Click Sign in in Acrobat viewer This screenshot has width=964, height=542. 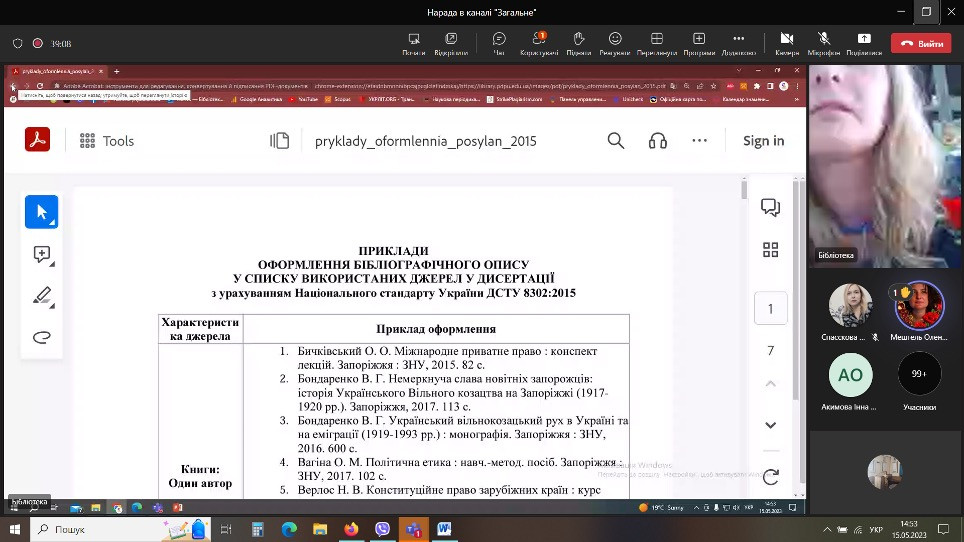tap(763, 141)
